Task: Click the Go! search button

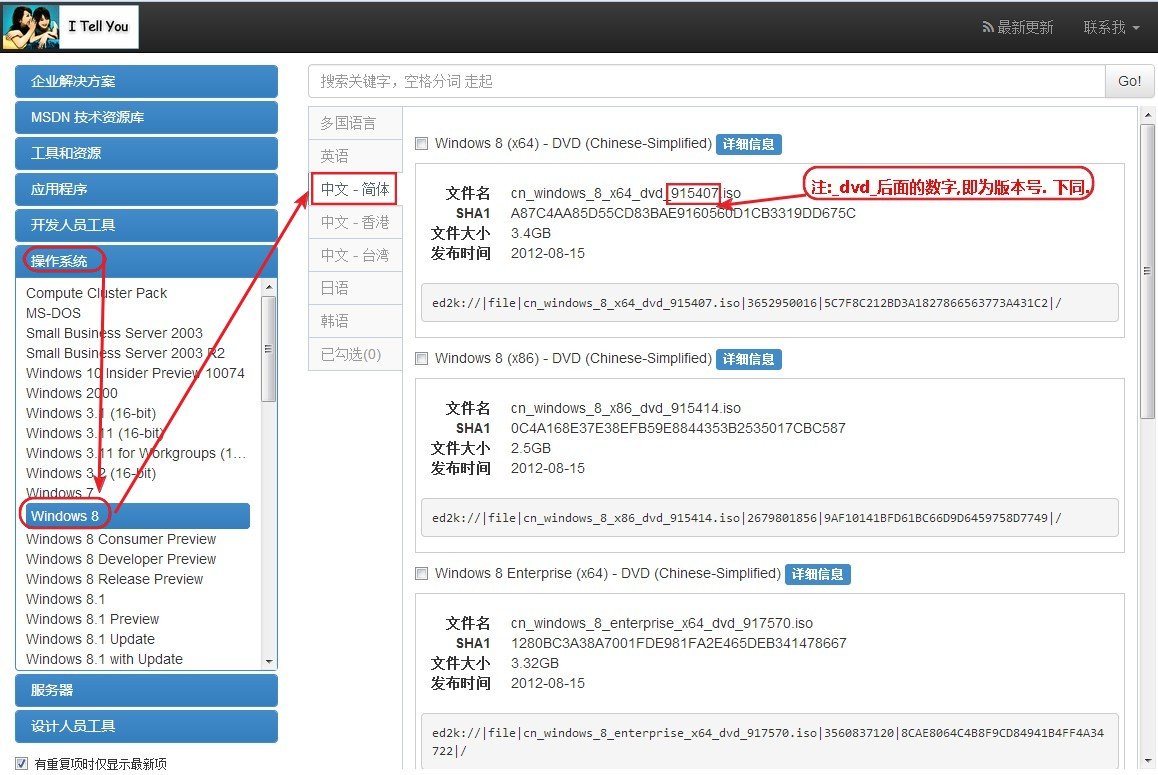Action: (x=1129, y=81)
